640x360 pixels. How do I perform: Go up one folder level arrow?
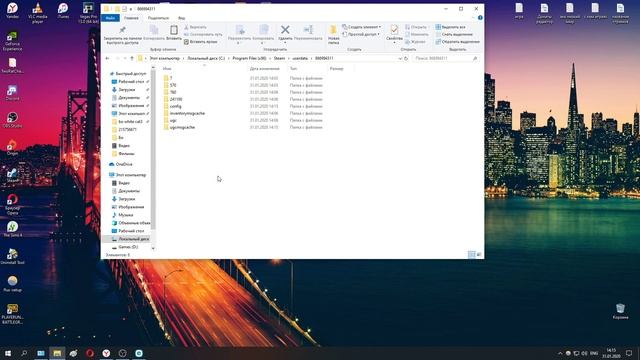pyautogui.click(x=132, y=58)
